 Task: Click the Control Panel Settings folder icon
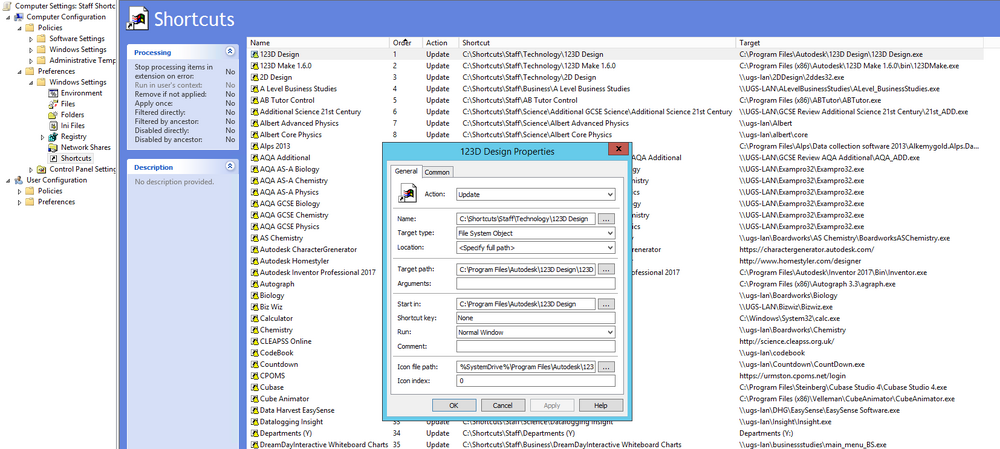tap(41, 169)
